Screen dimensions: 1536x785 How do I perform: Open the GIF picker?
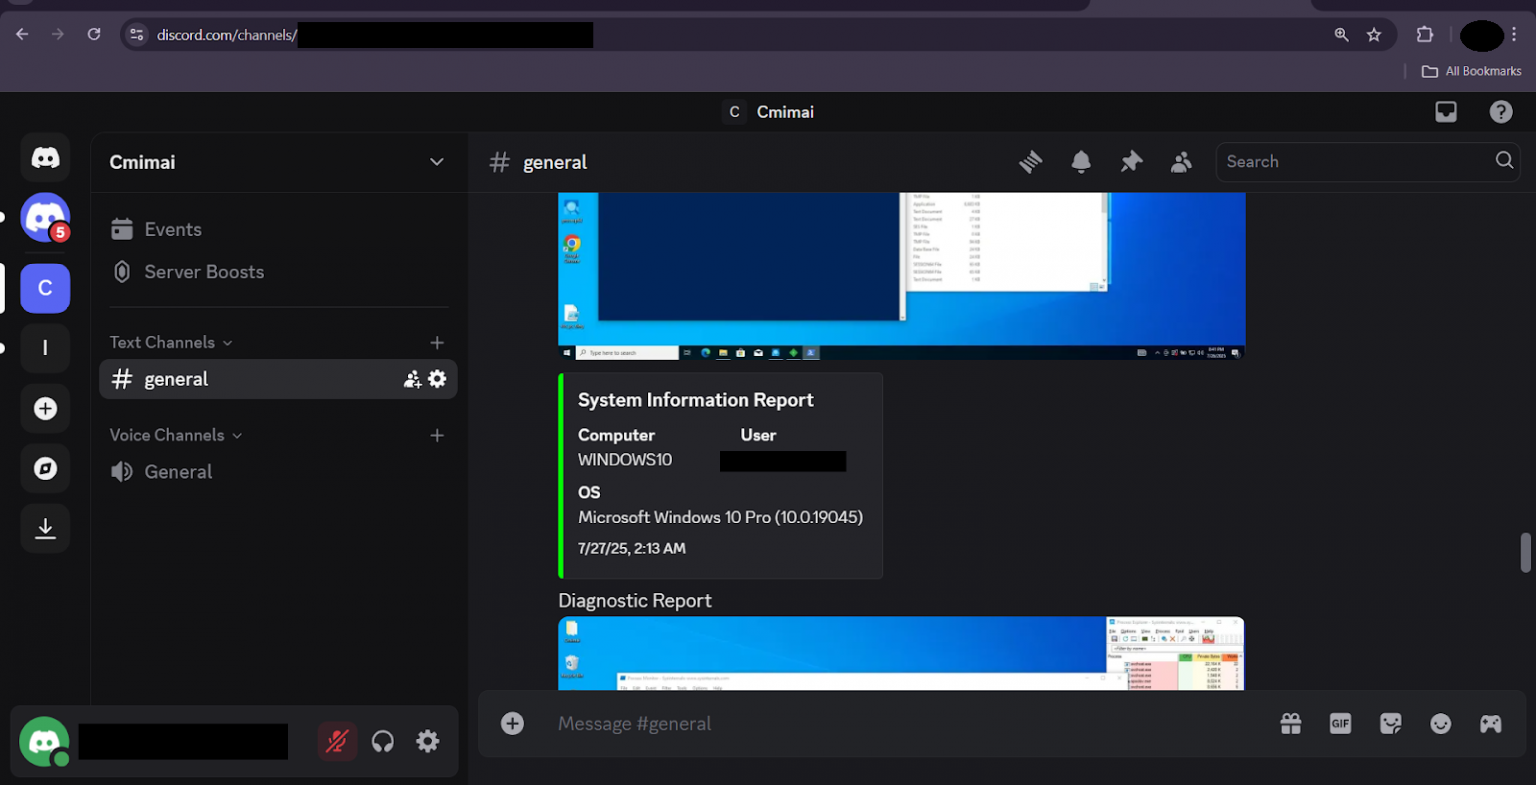(x=1340, y=724)
